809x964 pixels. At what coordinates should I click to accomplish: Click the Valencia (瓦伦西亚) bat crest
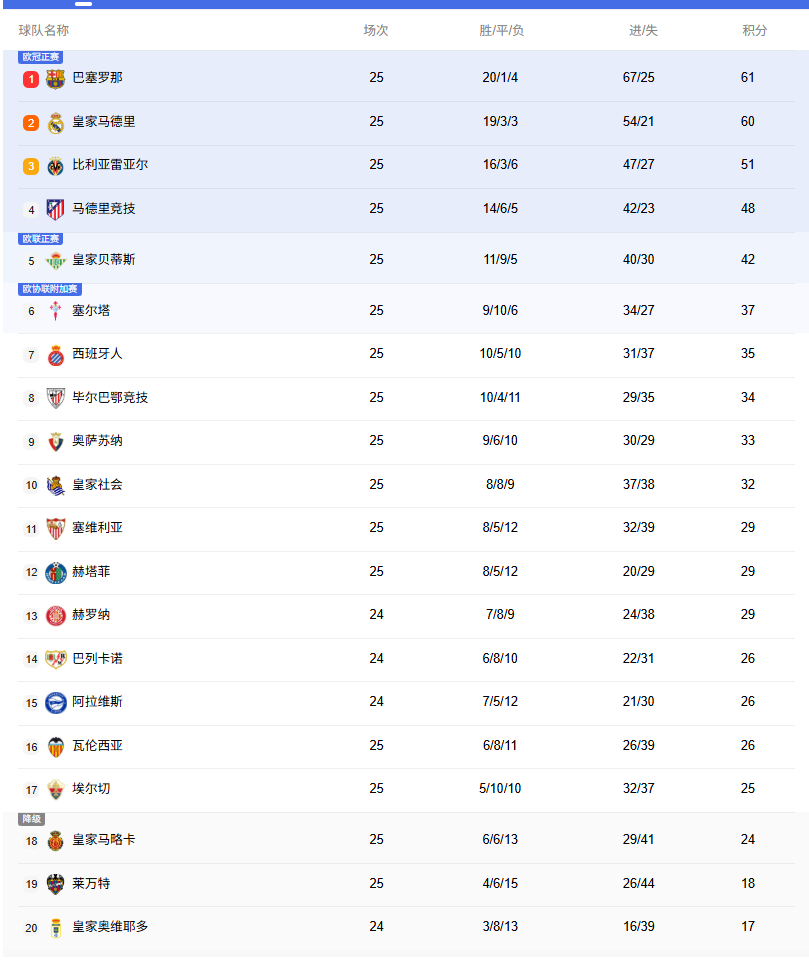pos(56,746)
